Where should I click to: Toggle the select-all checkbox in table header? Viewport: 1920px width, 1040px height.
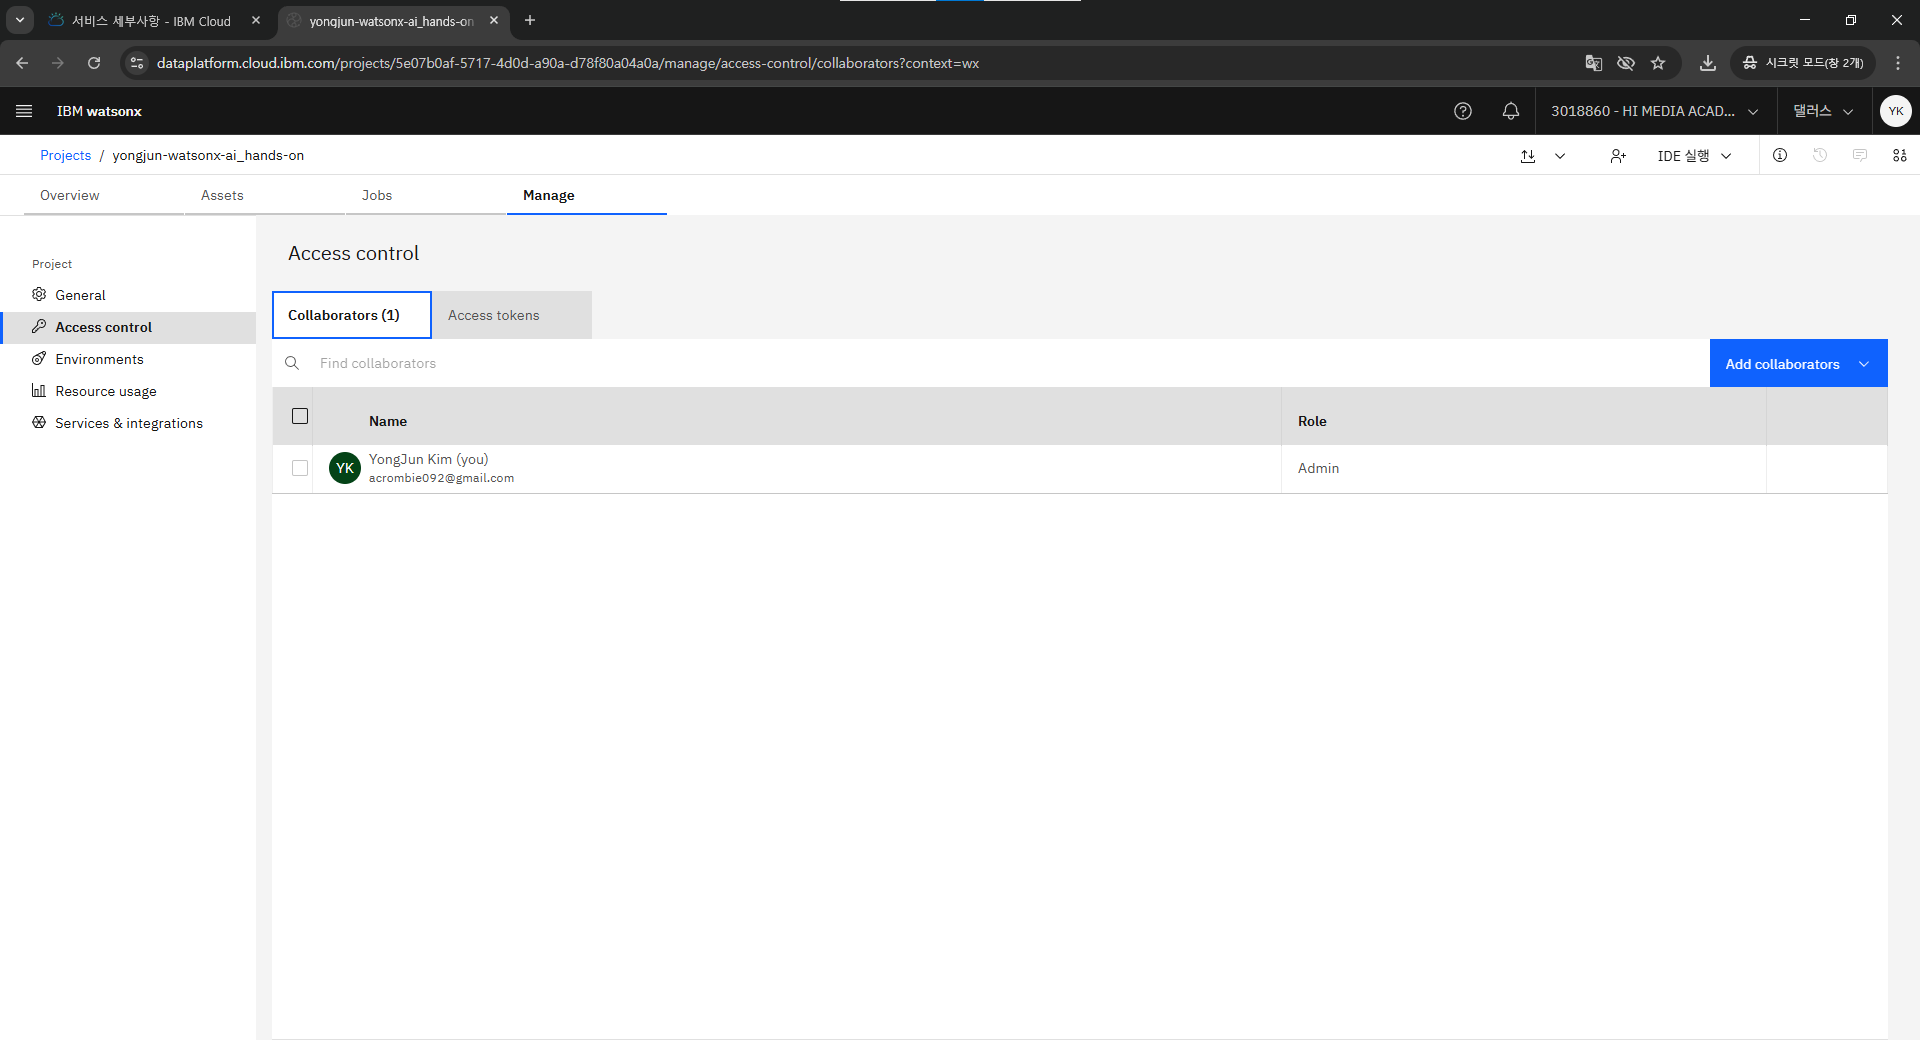[x=300, y=416]
